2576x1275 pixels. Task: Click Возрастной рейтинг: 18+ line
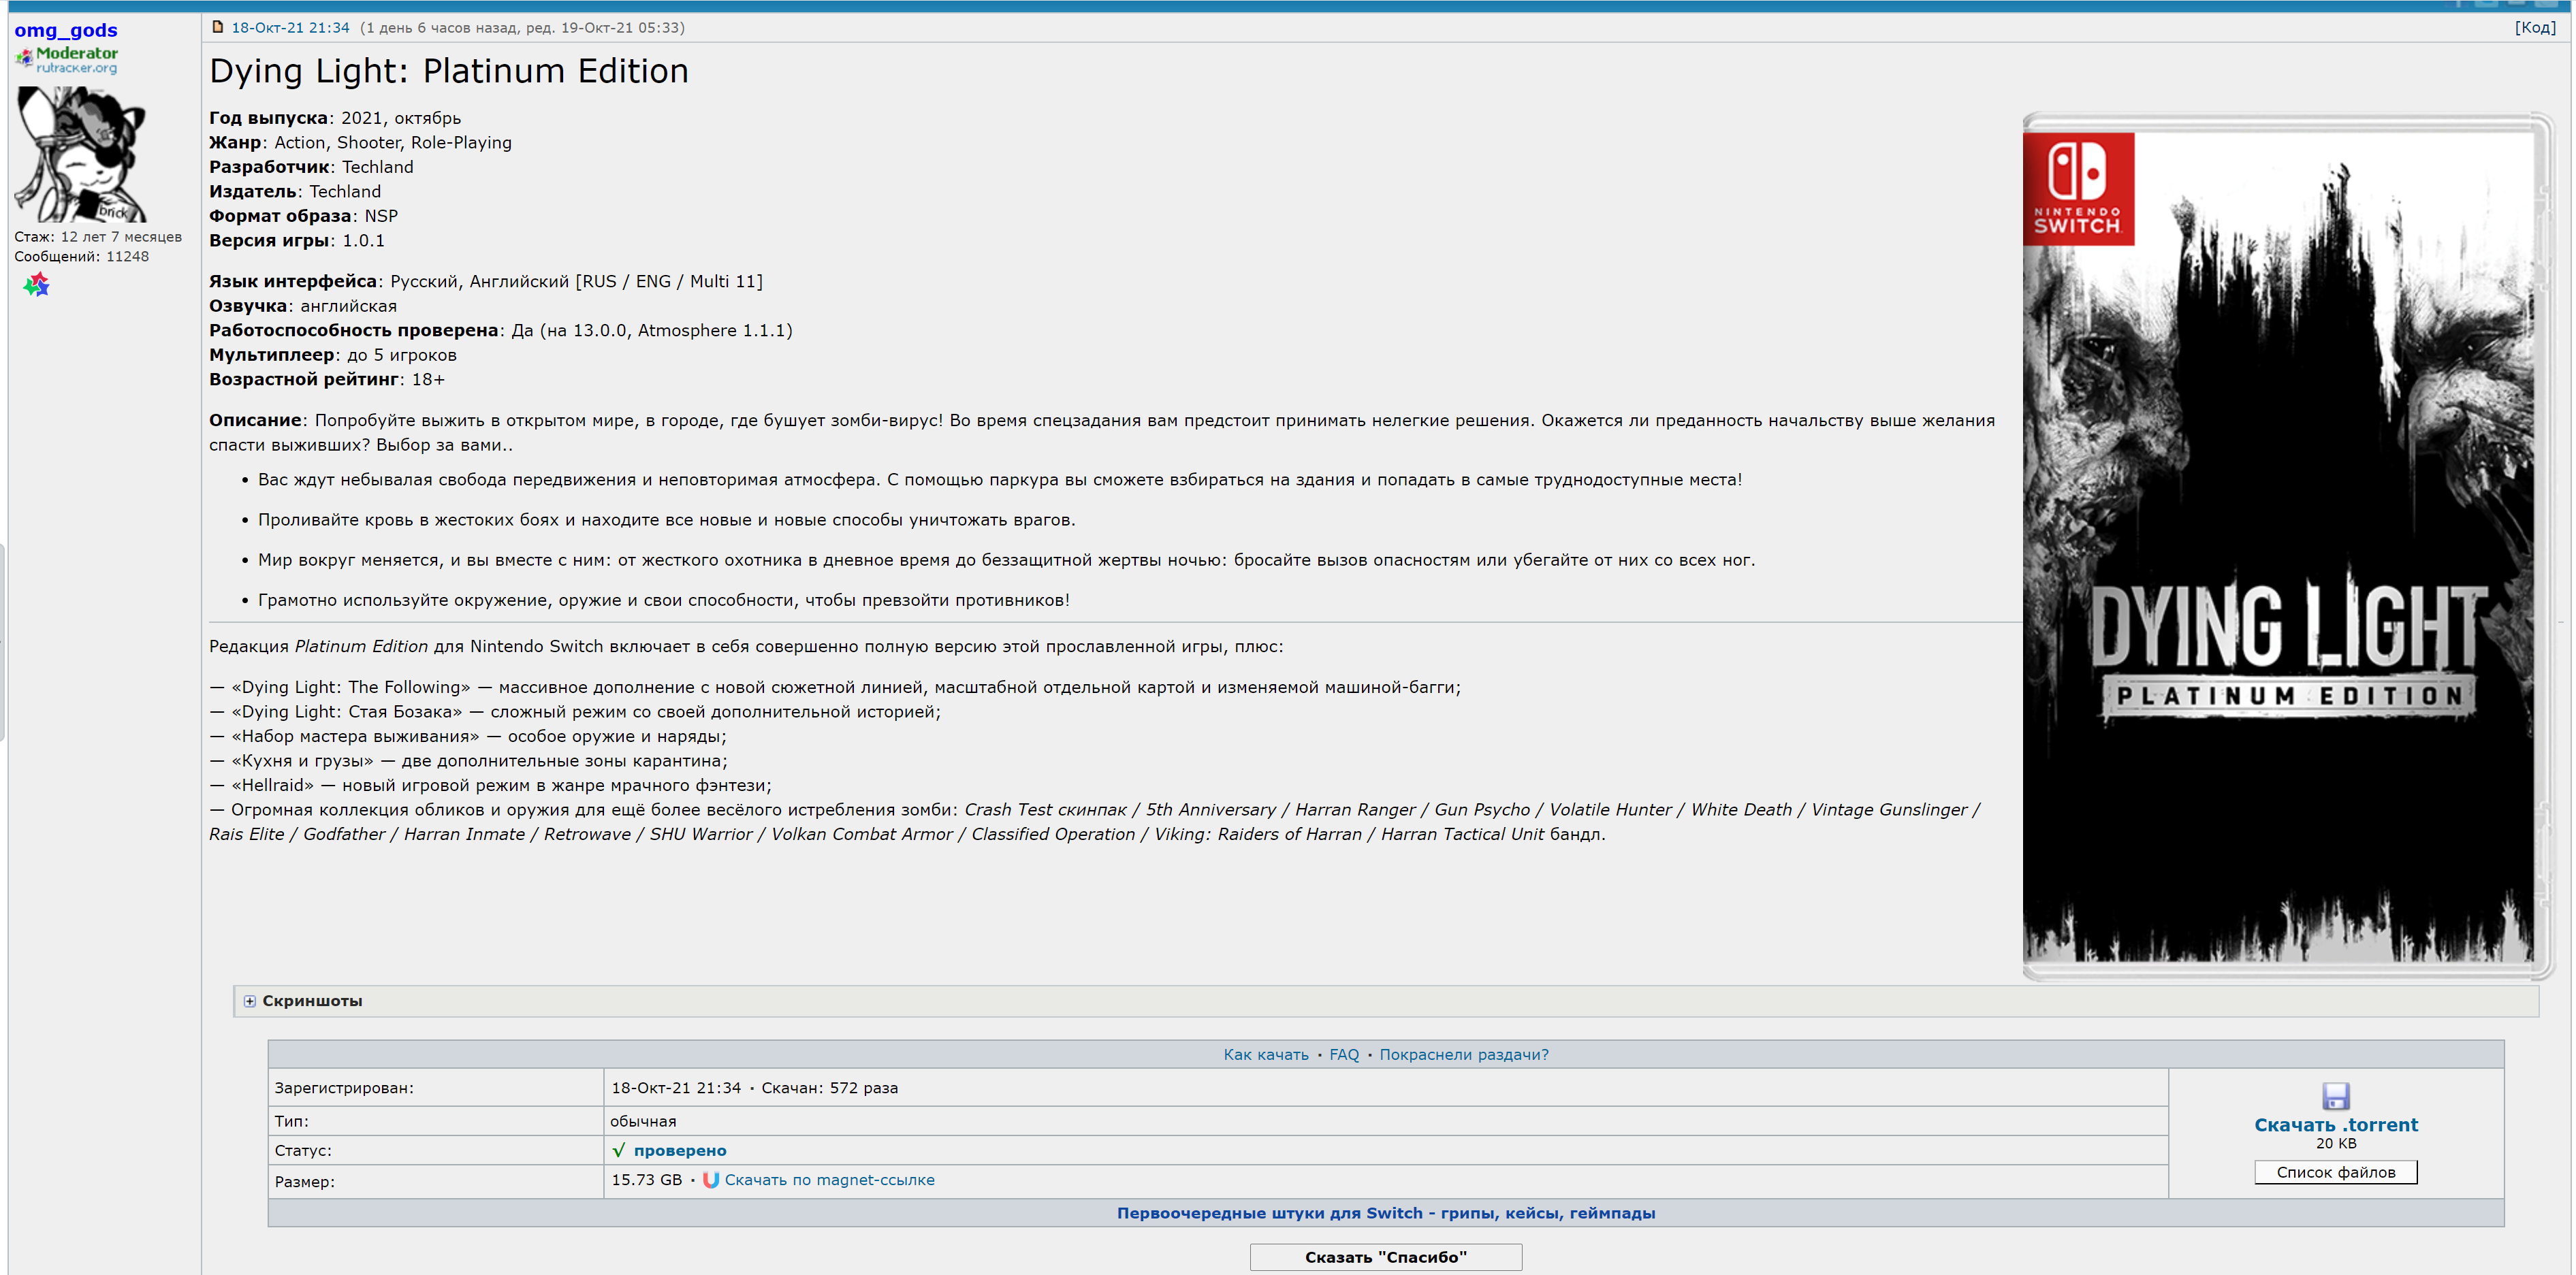pos(327,380)
